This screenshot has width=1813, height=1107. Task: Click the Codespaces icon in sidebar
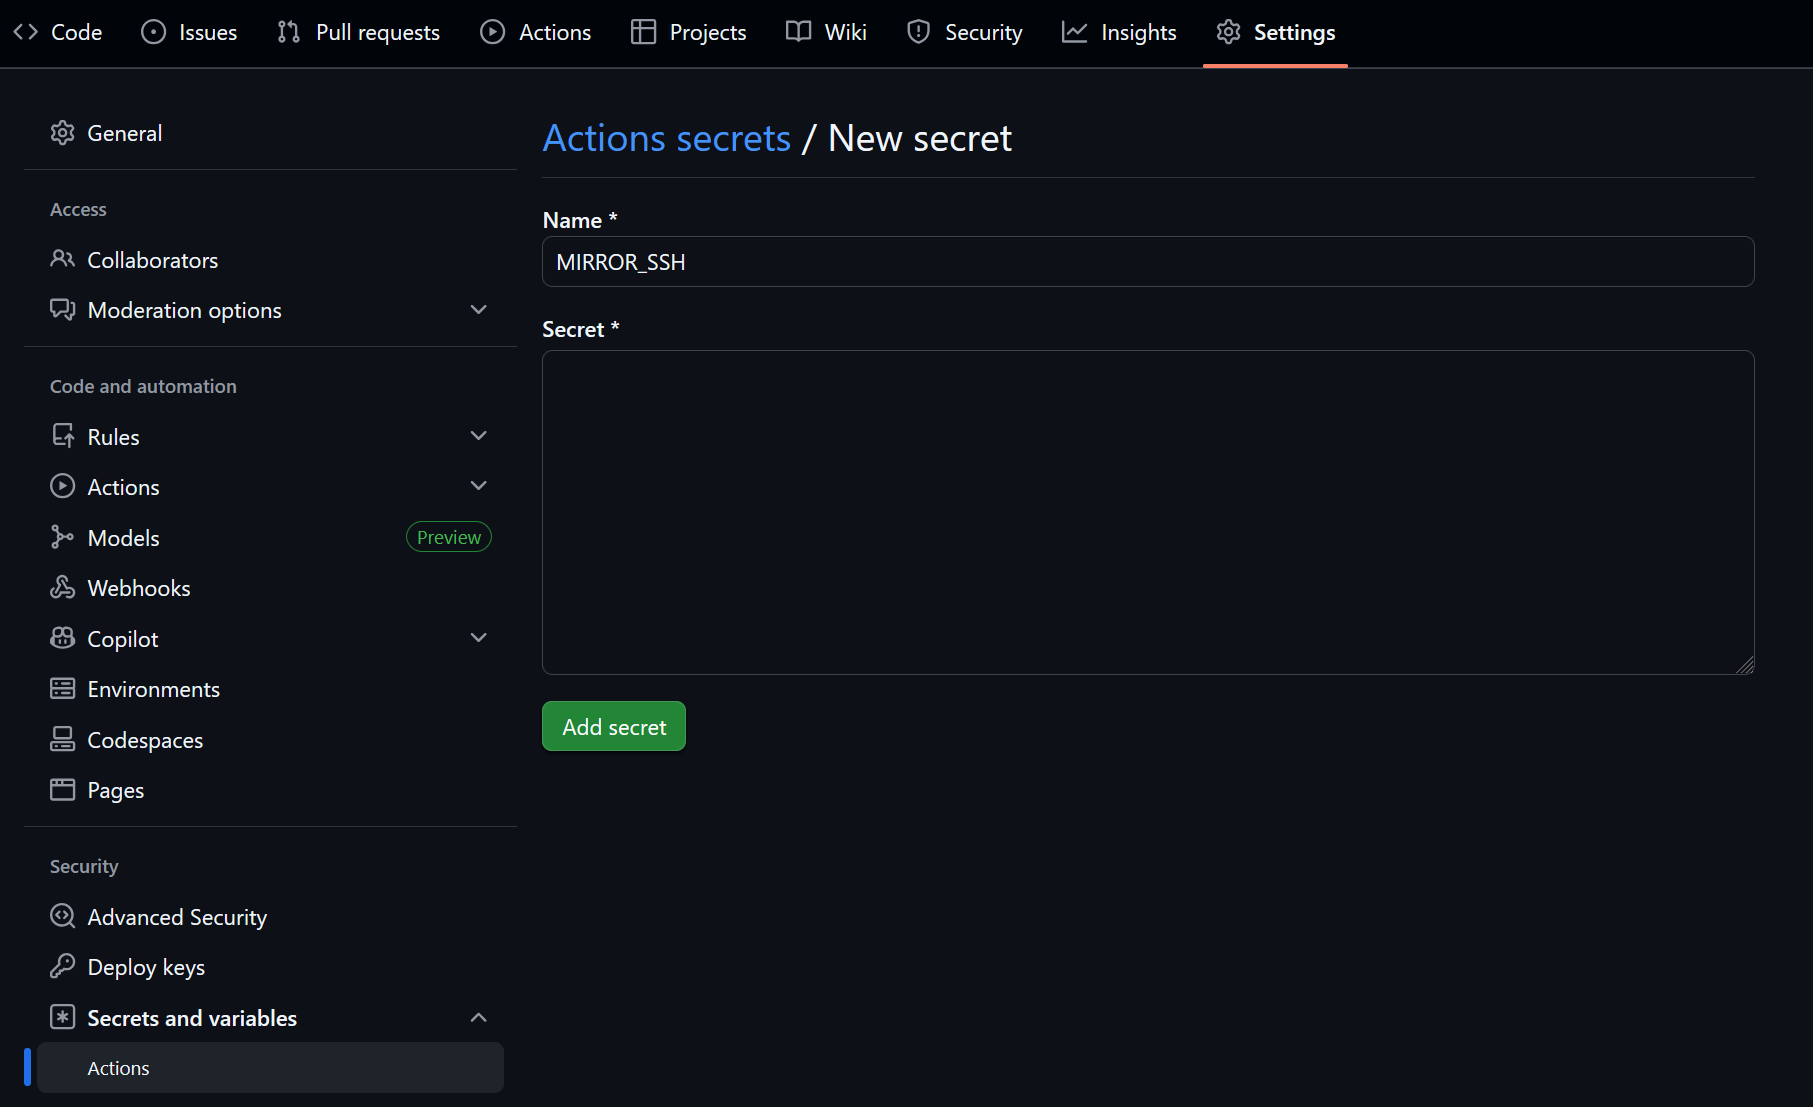click(x=62, y=740)
